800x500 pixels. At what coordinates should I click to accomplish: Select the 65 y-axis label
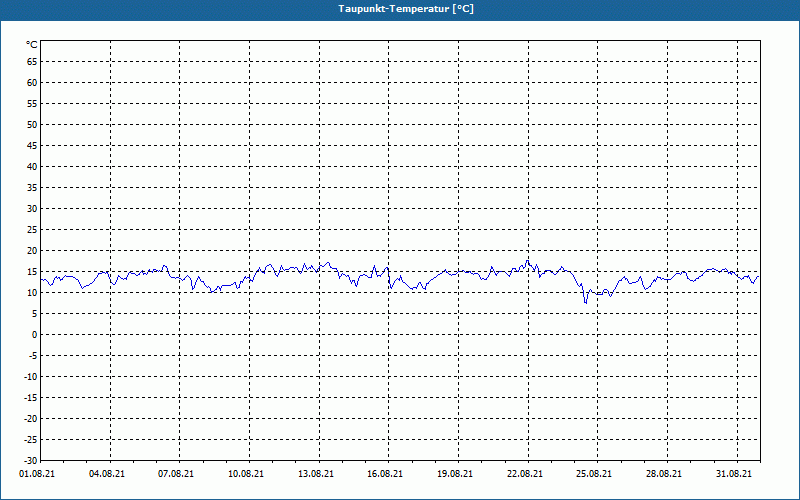(32, 61)
